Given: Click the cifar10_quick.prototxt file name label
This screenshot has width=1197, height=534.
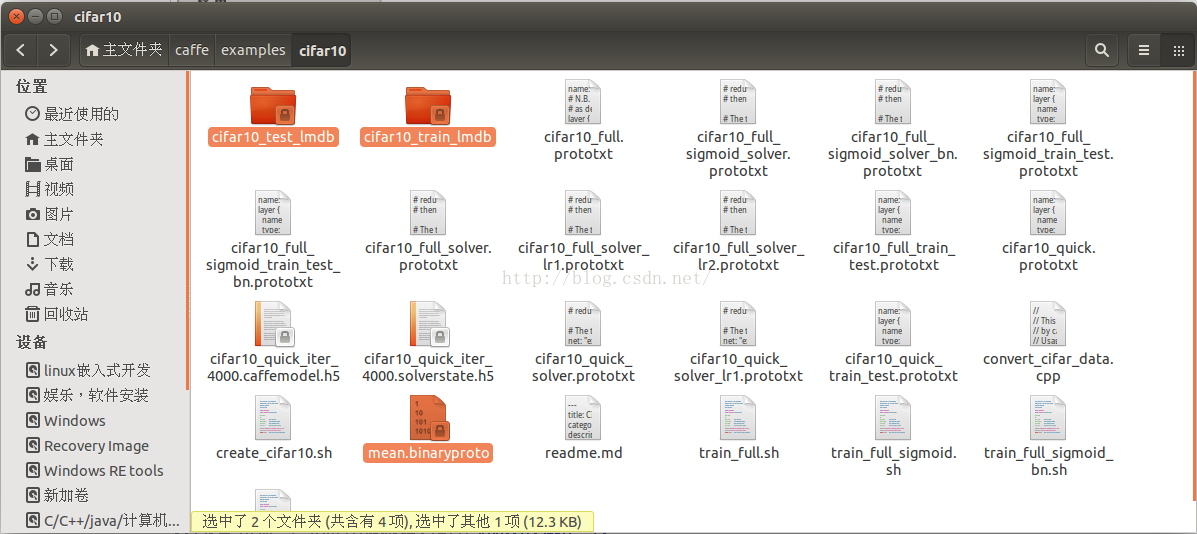Looking at the screenshot, I should pos(1048,256).
